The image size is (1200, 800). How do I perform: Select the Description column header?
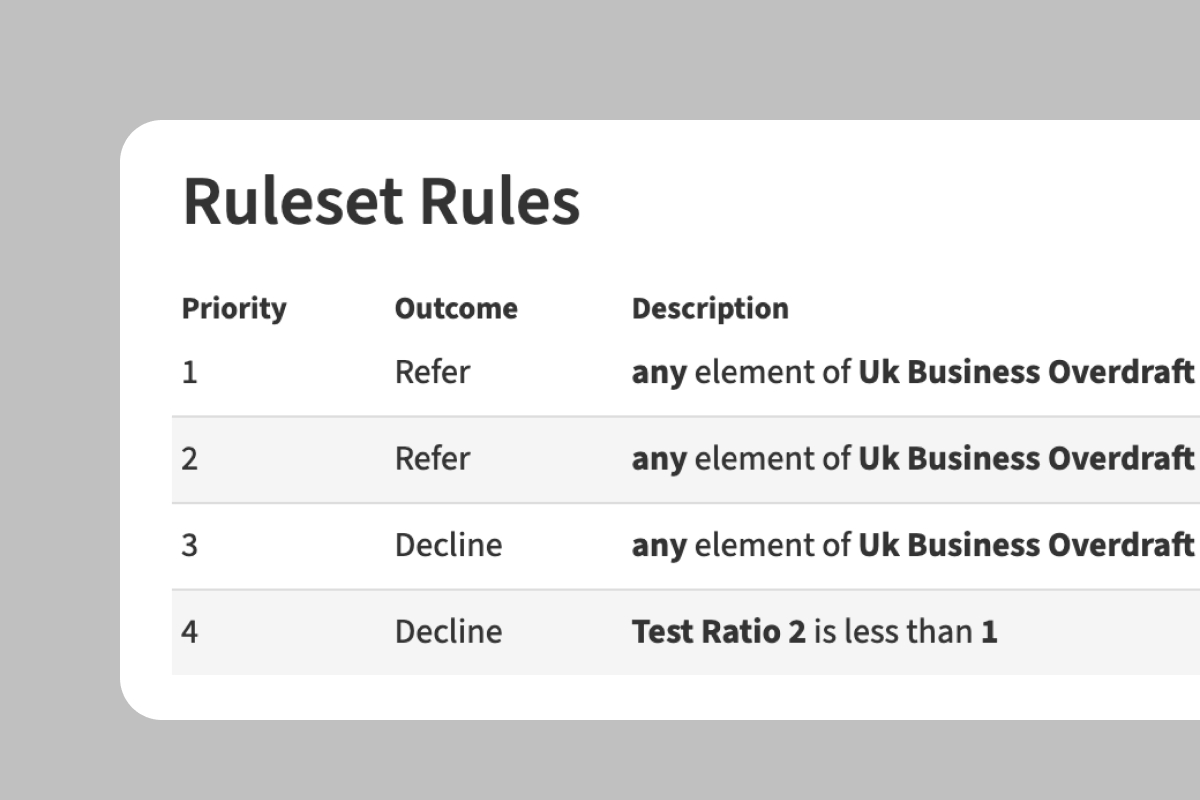tap(710, 309)
